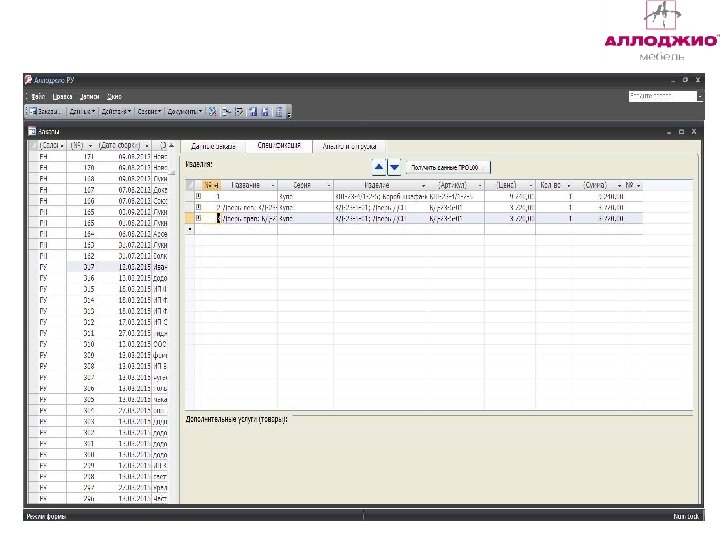Viewport: 720px width, 540px height.
Task: Open the Кол-во column header dropdown
Action: coord(569,186)
